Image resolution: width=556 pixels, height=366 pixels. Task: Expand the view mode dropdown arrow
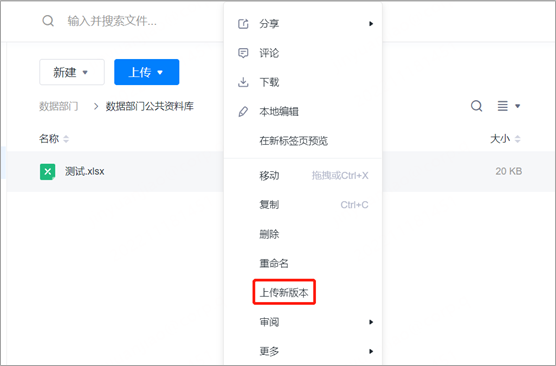(517, 106)
